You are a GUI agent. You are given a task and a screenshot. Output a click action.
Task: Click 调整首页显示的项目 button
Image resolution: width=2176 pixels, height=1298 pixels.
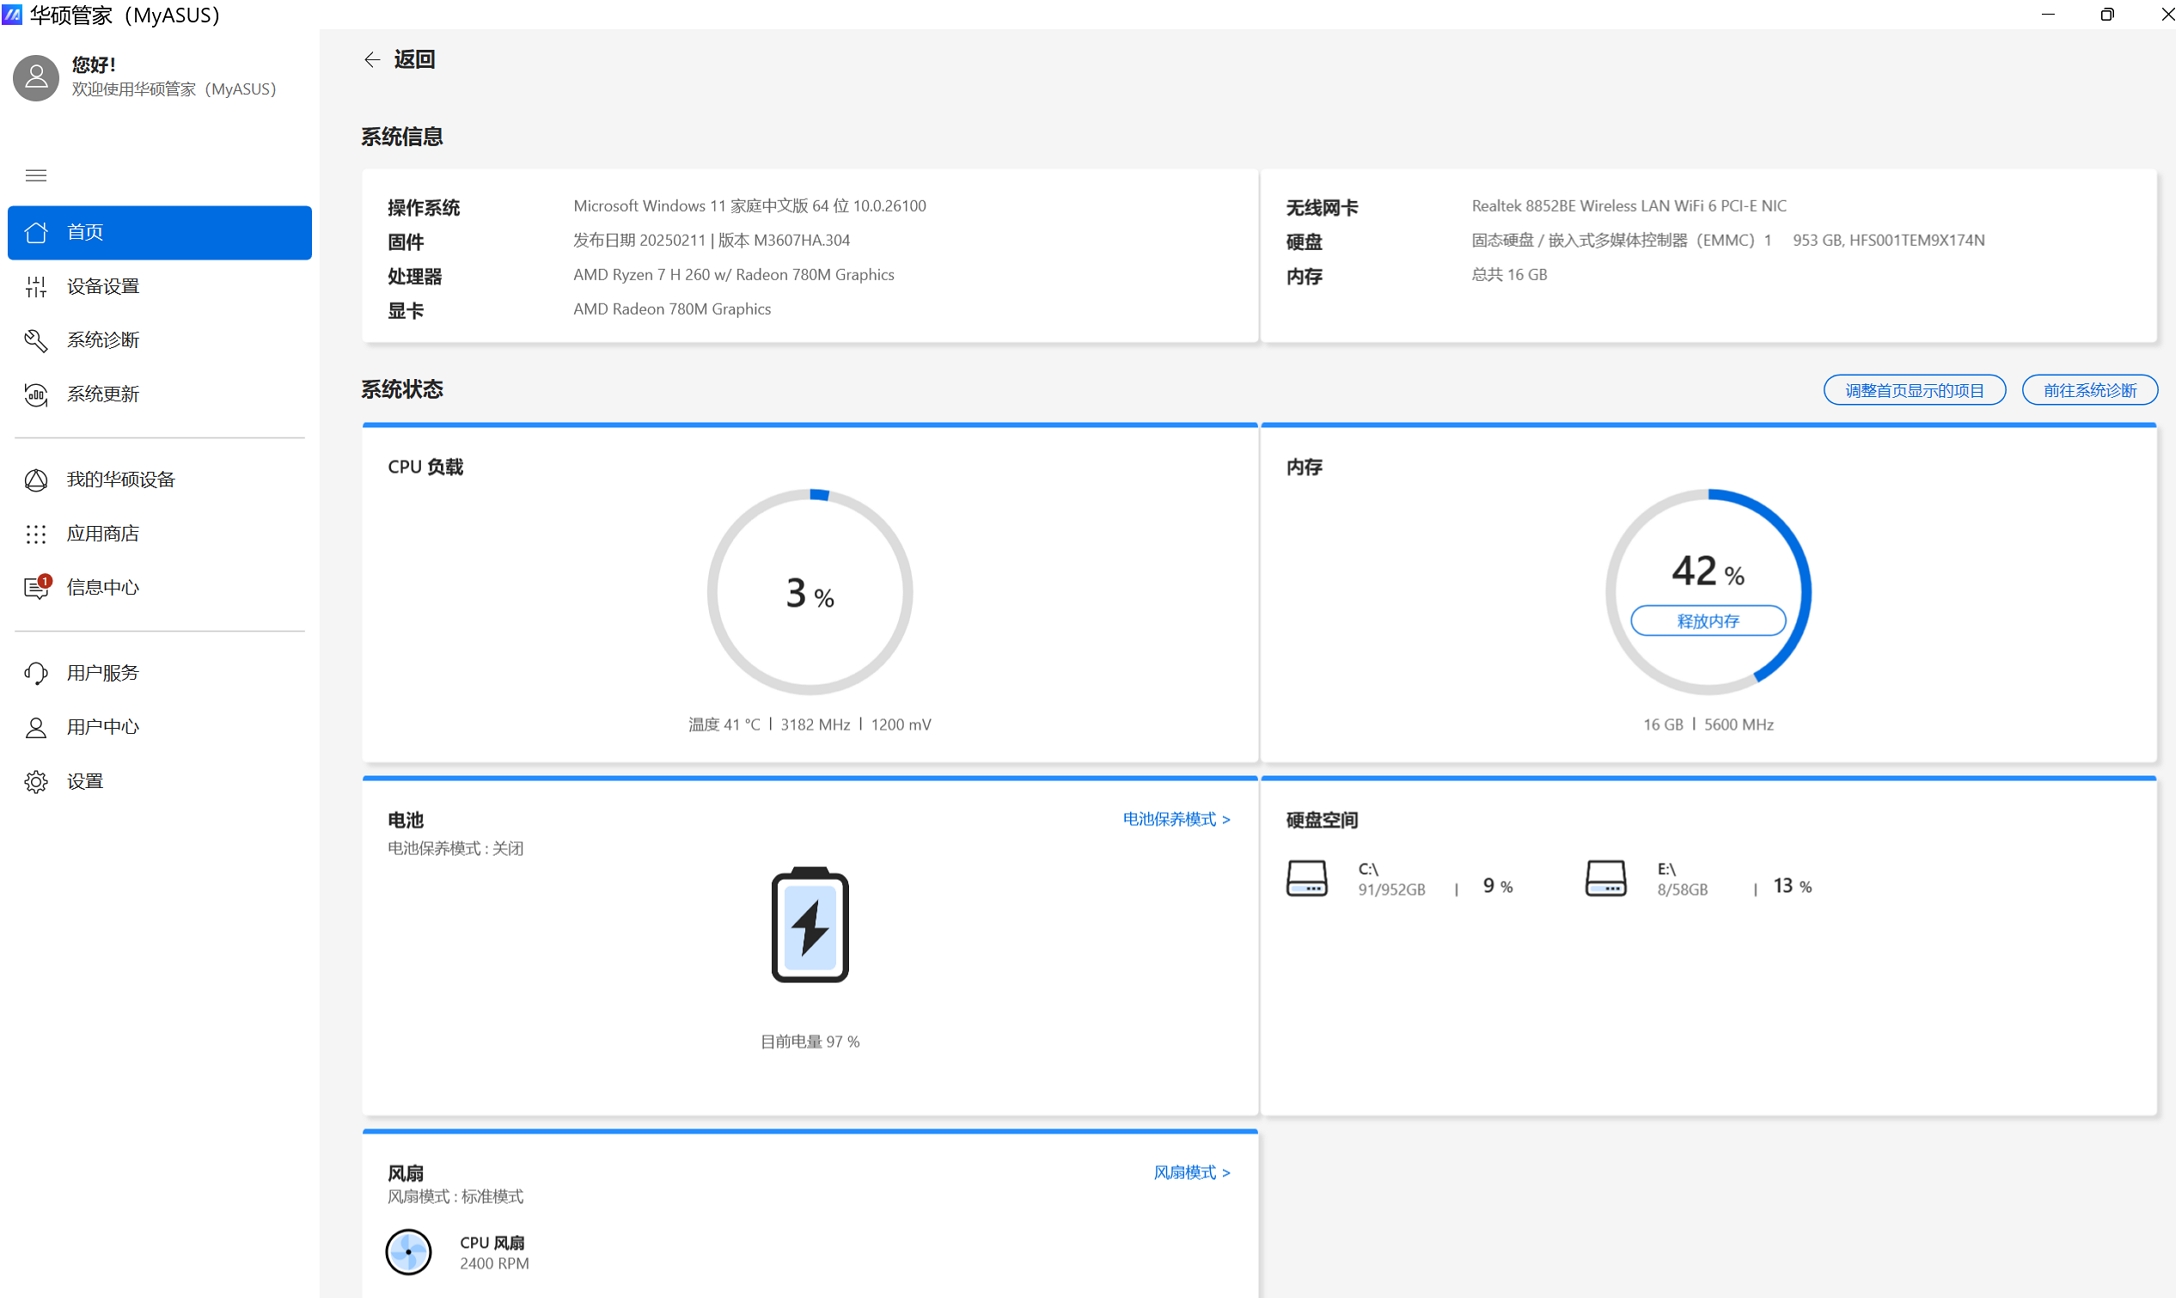(x=1914, y=390)
